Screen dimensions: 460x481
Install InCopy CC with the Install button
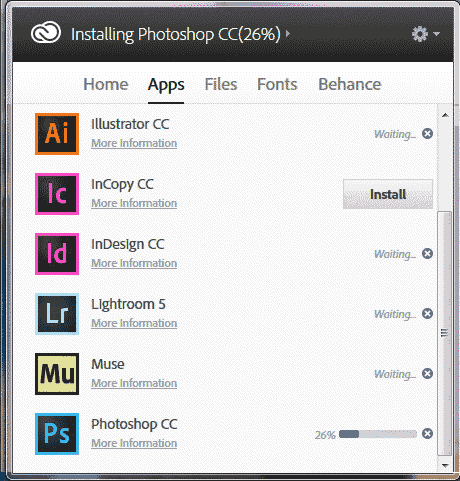tap(388, 194)
